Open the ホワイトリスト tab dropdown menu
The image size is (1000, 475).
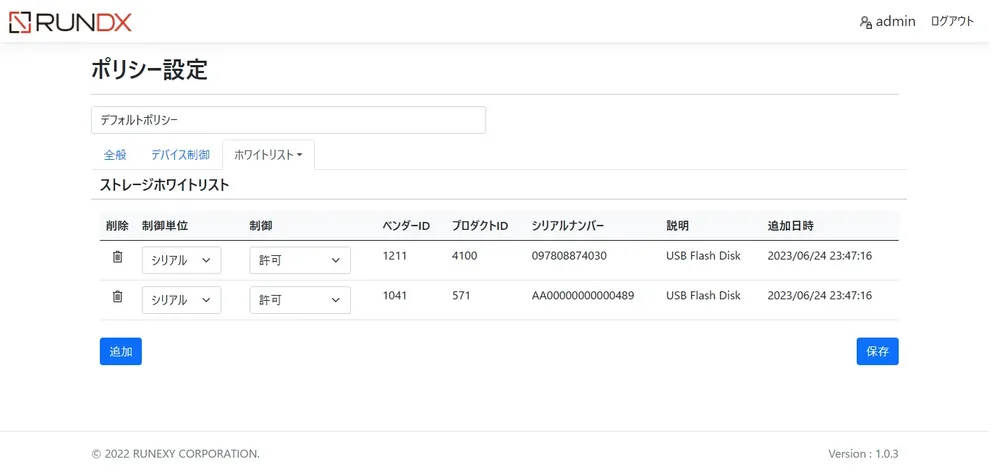[x=268, y=155]
